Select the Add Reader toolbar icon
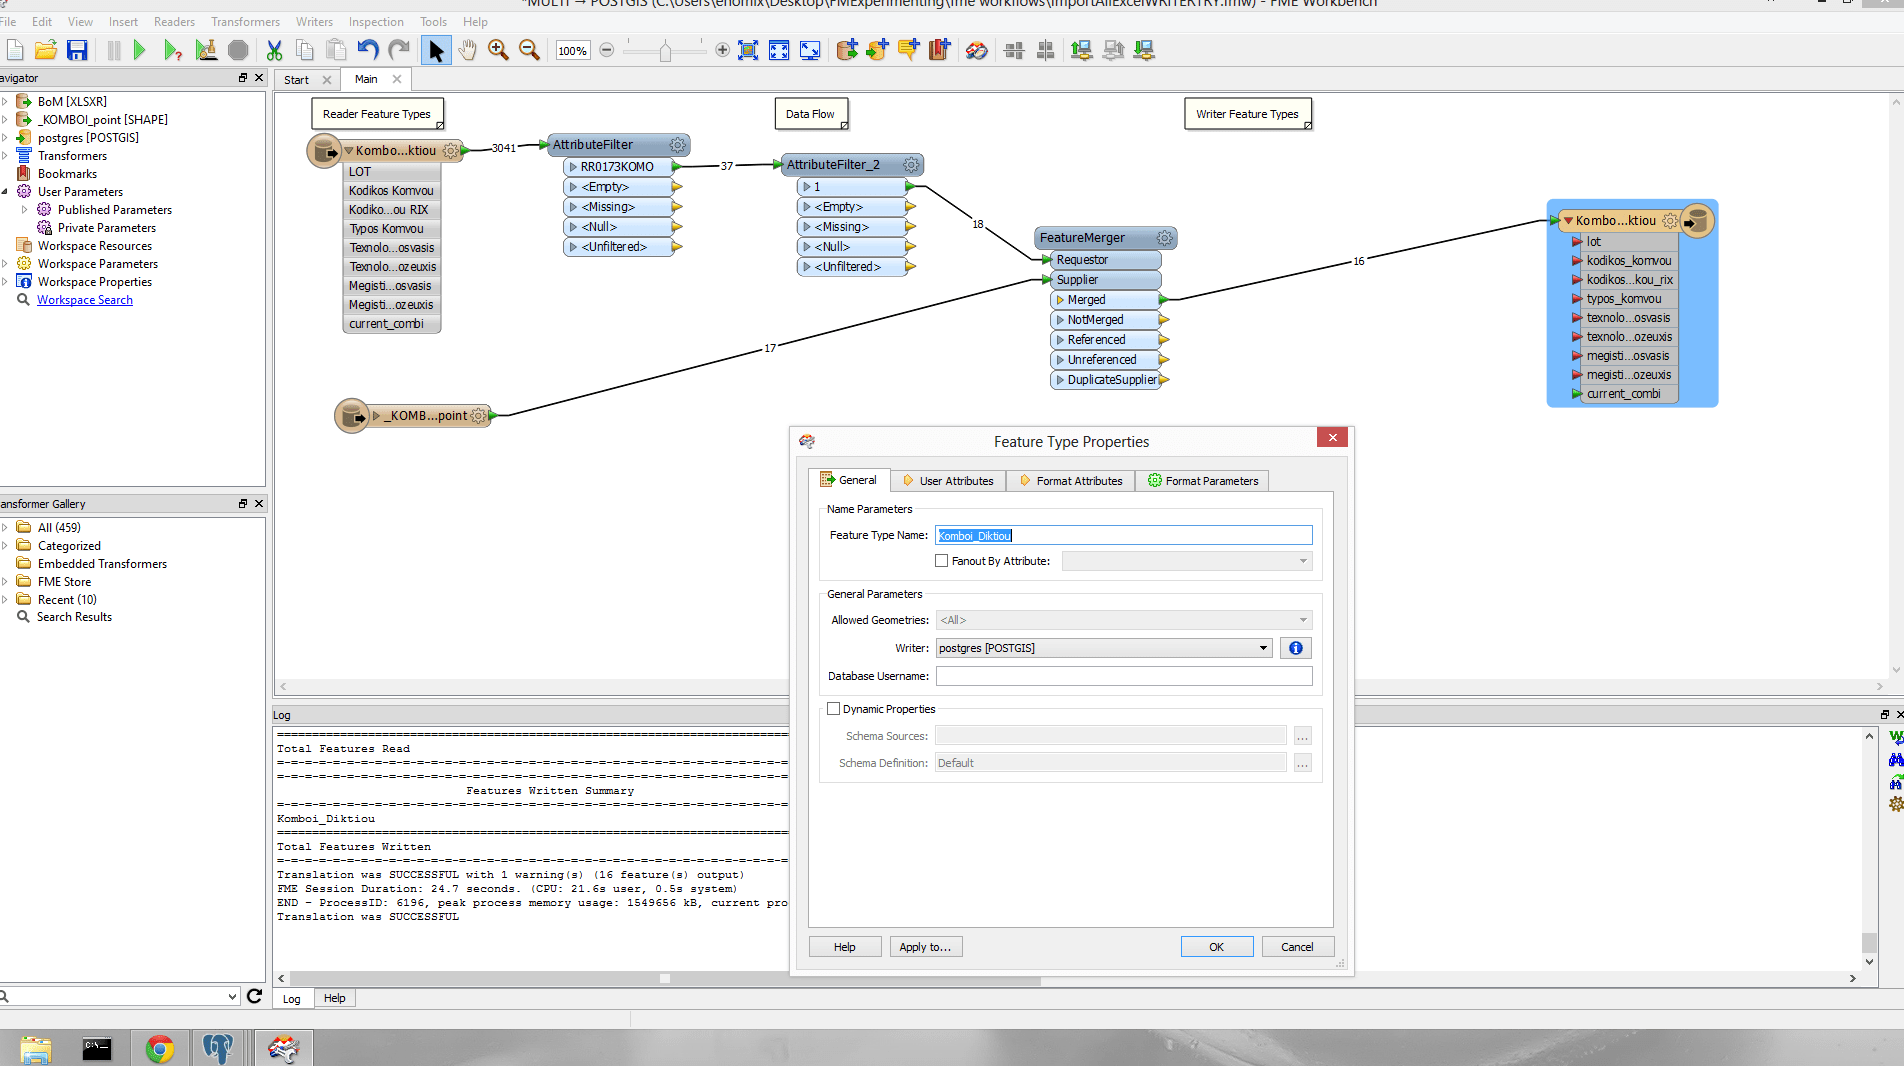Viewport: 1904px width, 1066px height. (x=847, y=50)
